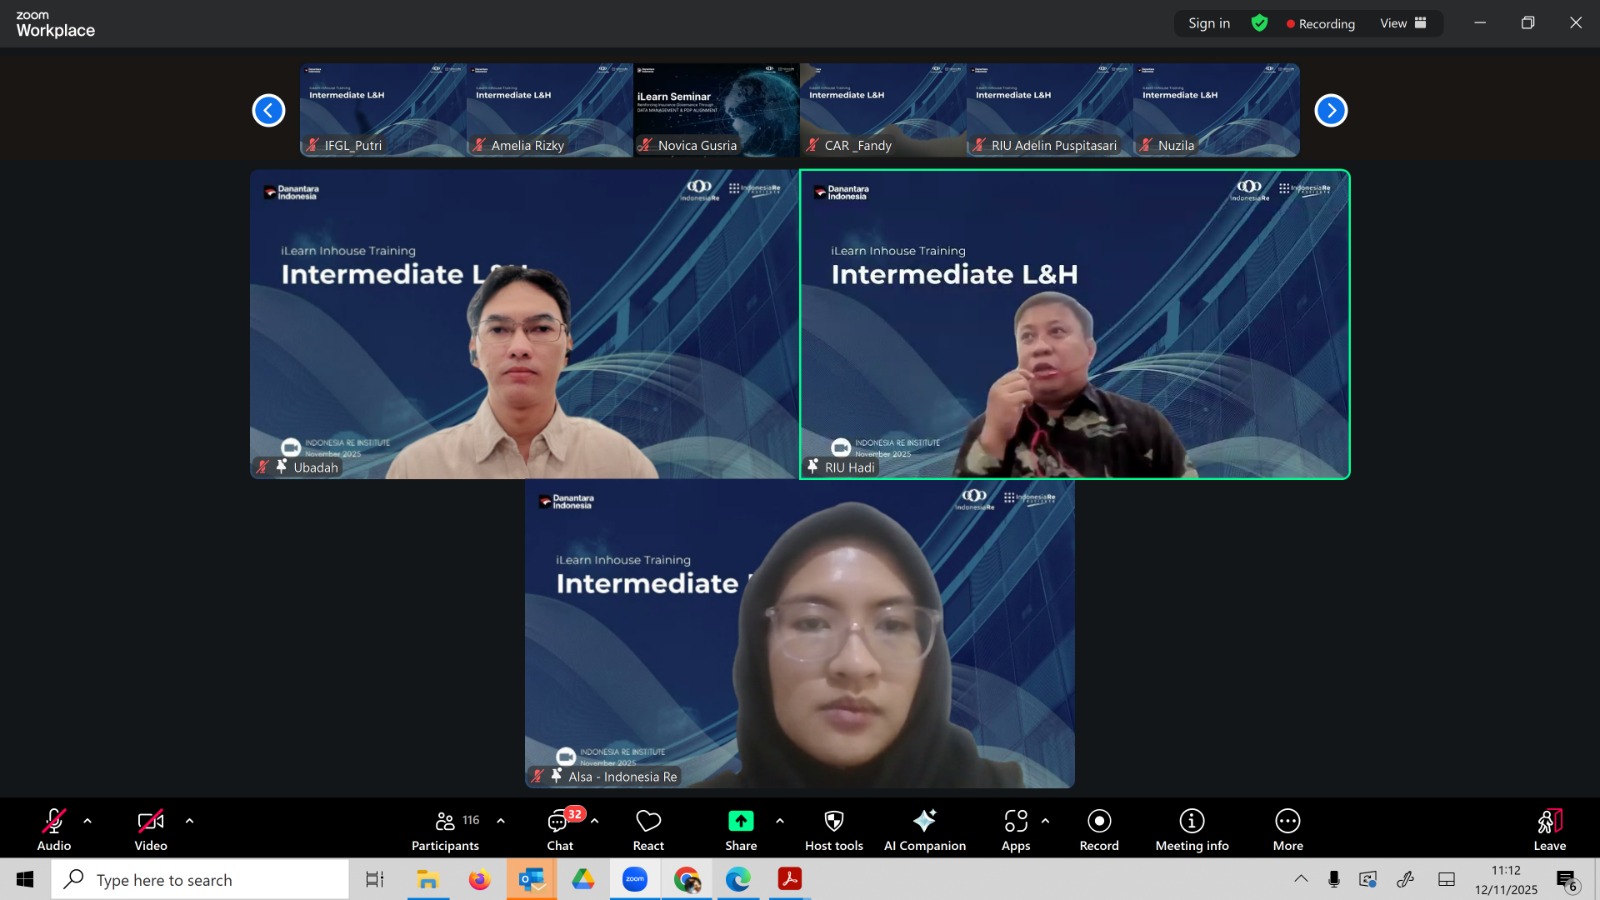
Task: Expand share options arrow next to Share
Action: (780, 821)
